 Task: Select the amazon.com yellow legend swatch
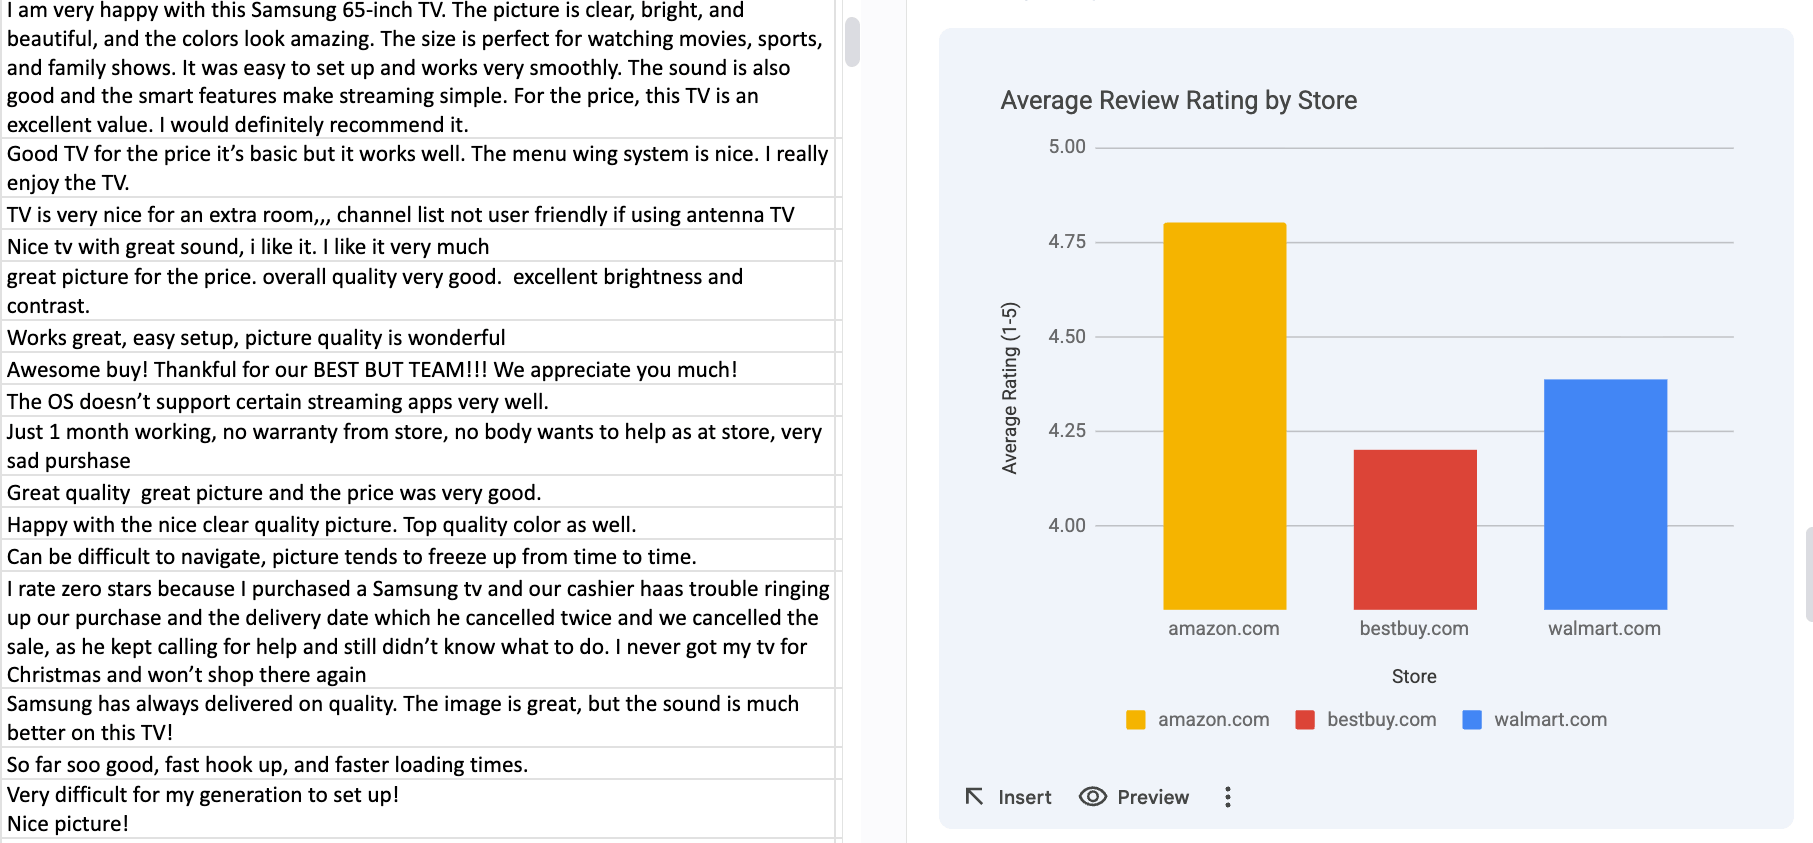(1135, 719)
